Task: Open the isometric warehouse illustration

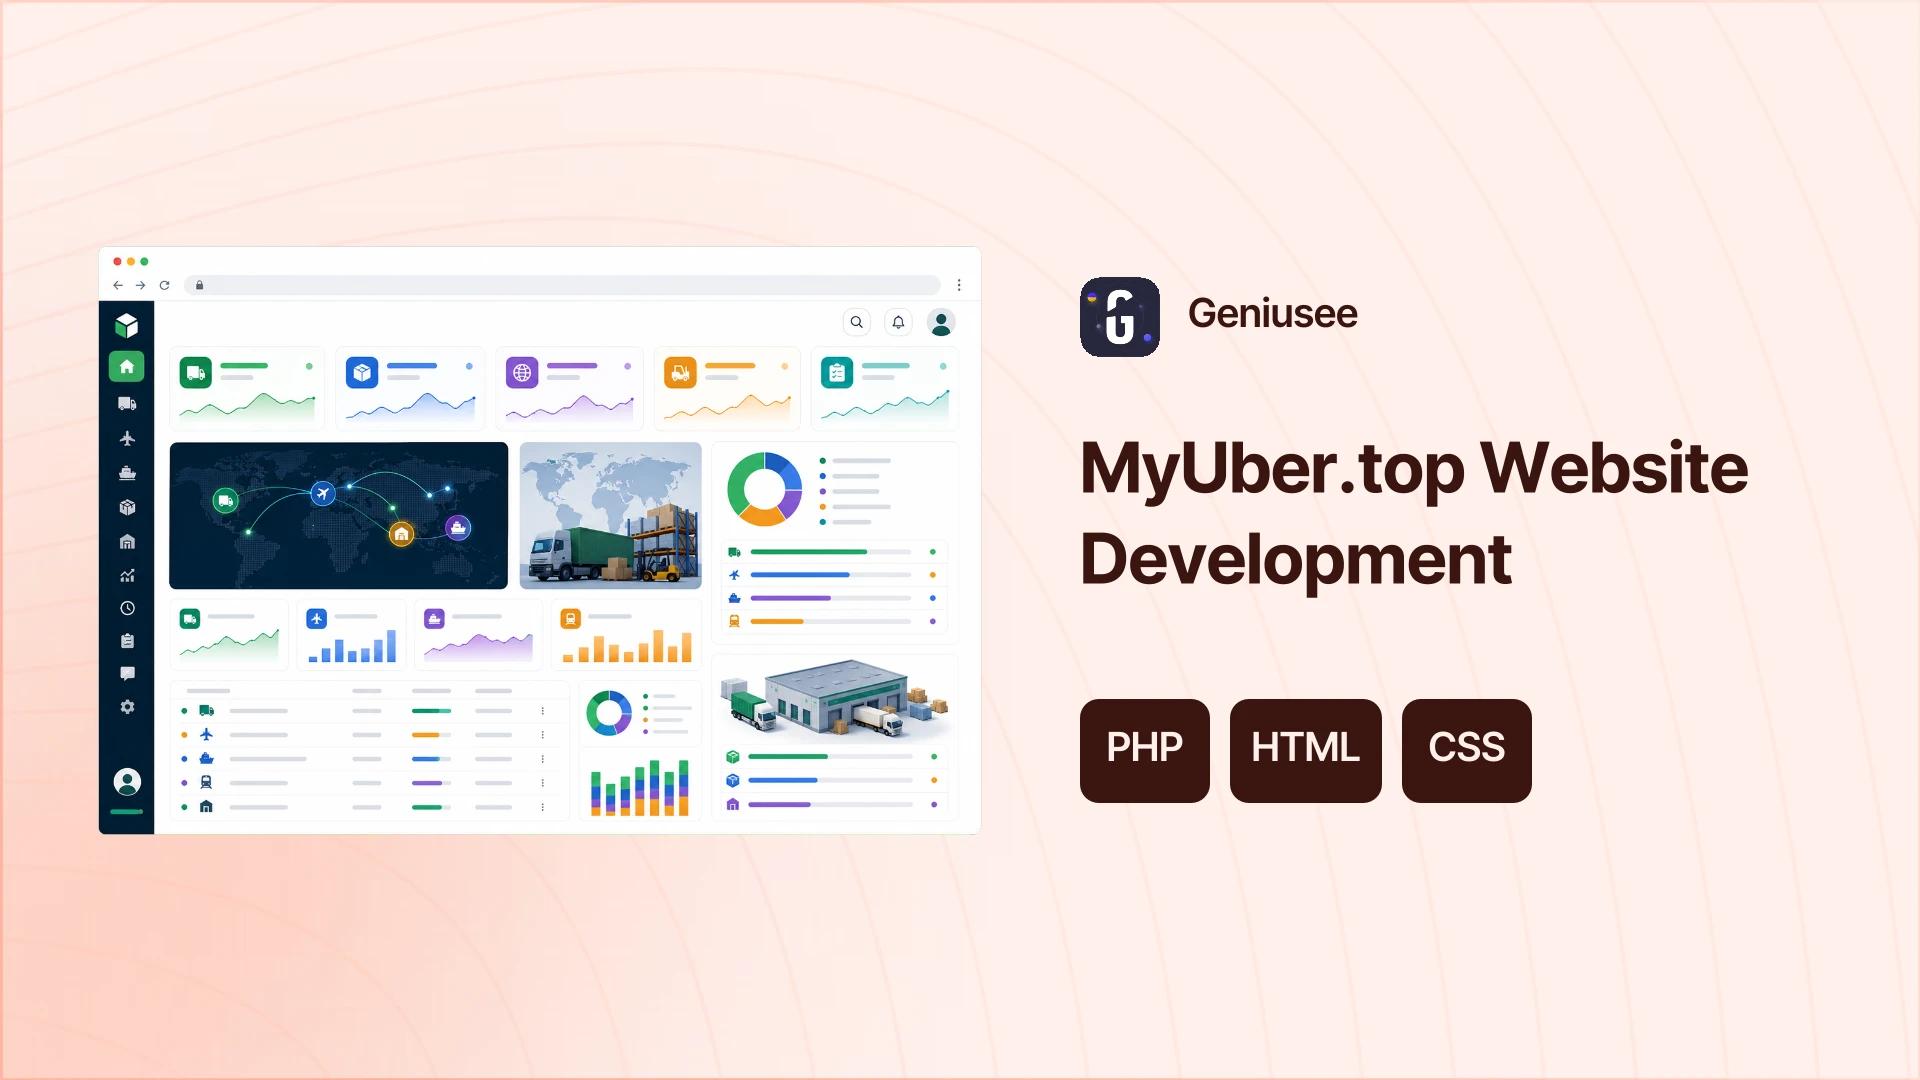Action: (835, 700)
